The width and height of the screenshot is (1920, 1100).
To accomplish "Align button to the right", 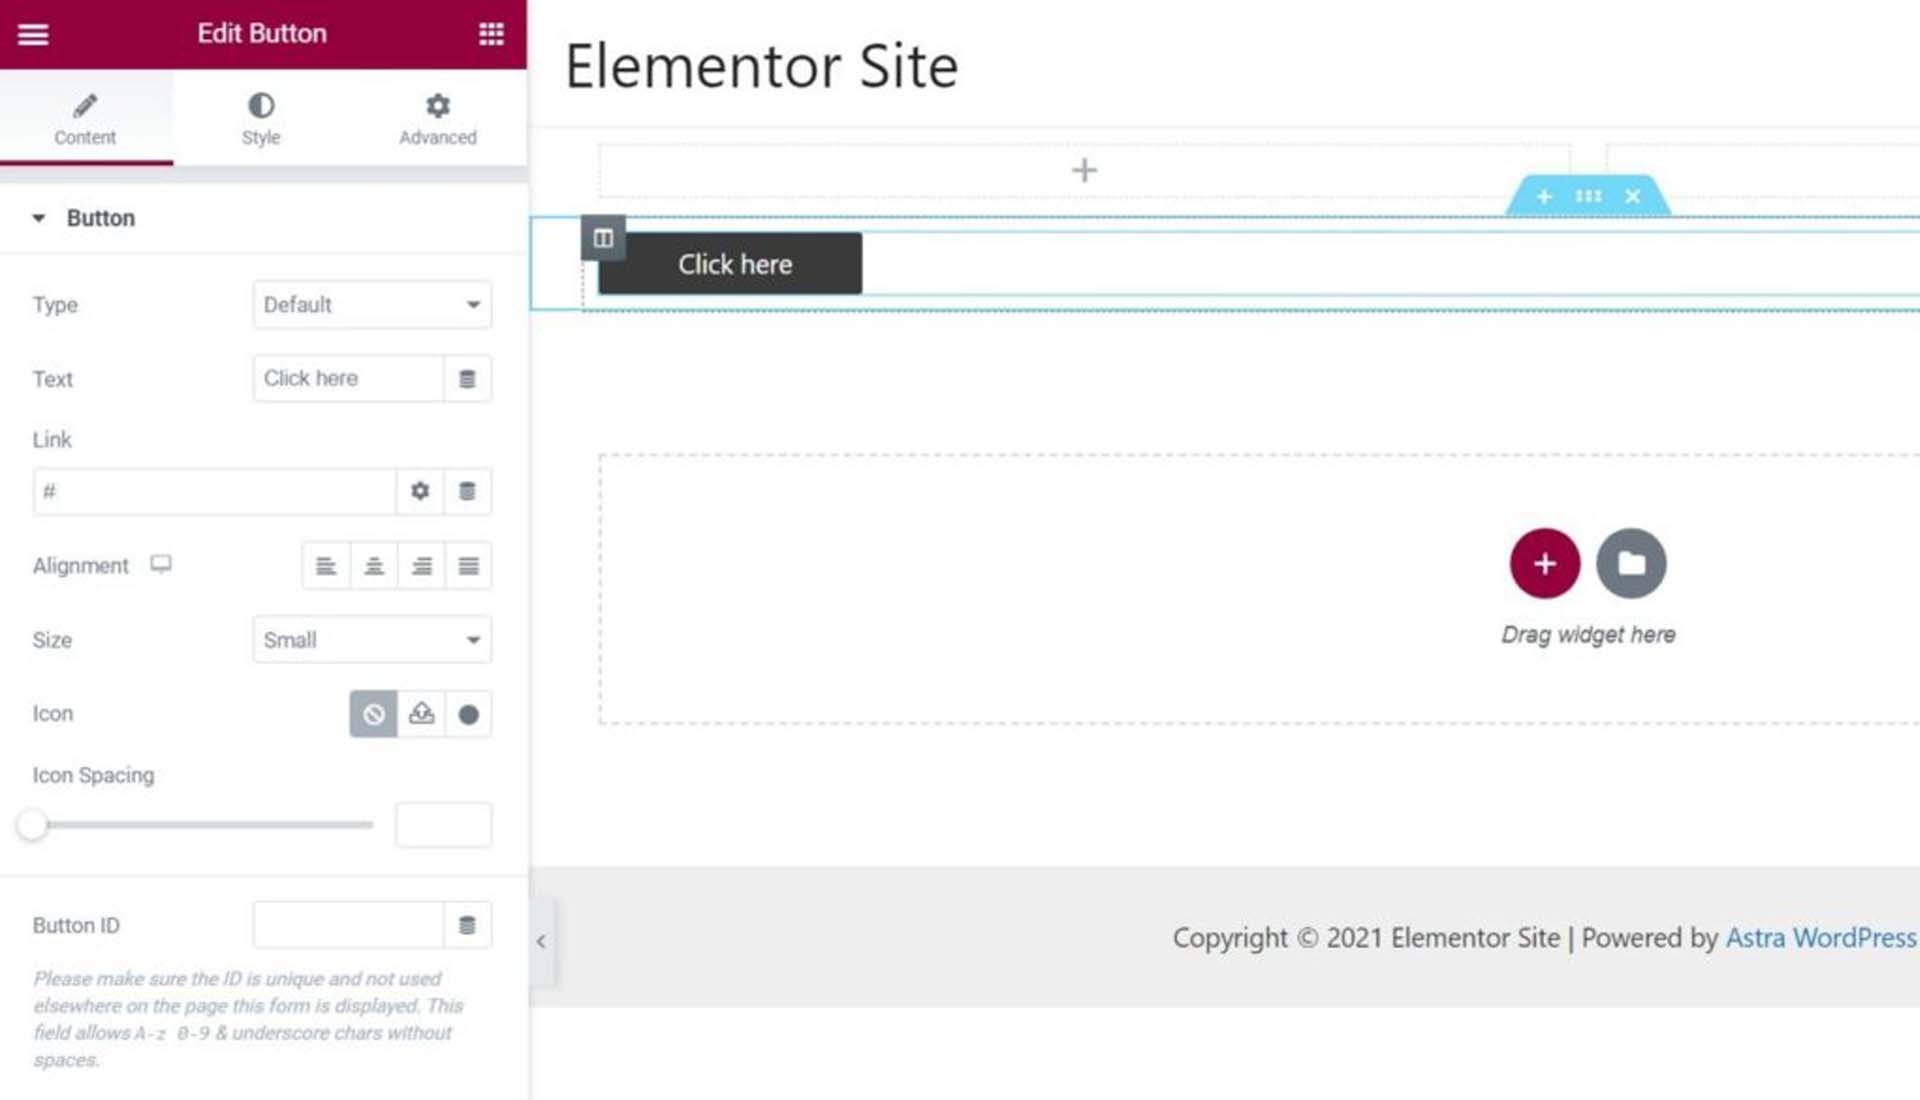I will [421, 566].
